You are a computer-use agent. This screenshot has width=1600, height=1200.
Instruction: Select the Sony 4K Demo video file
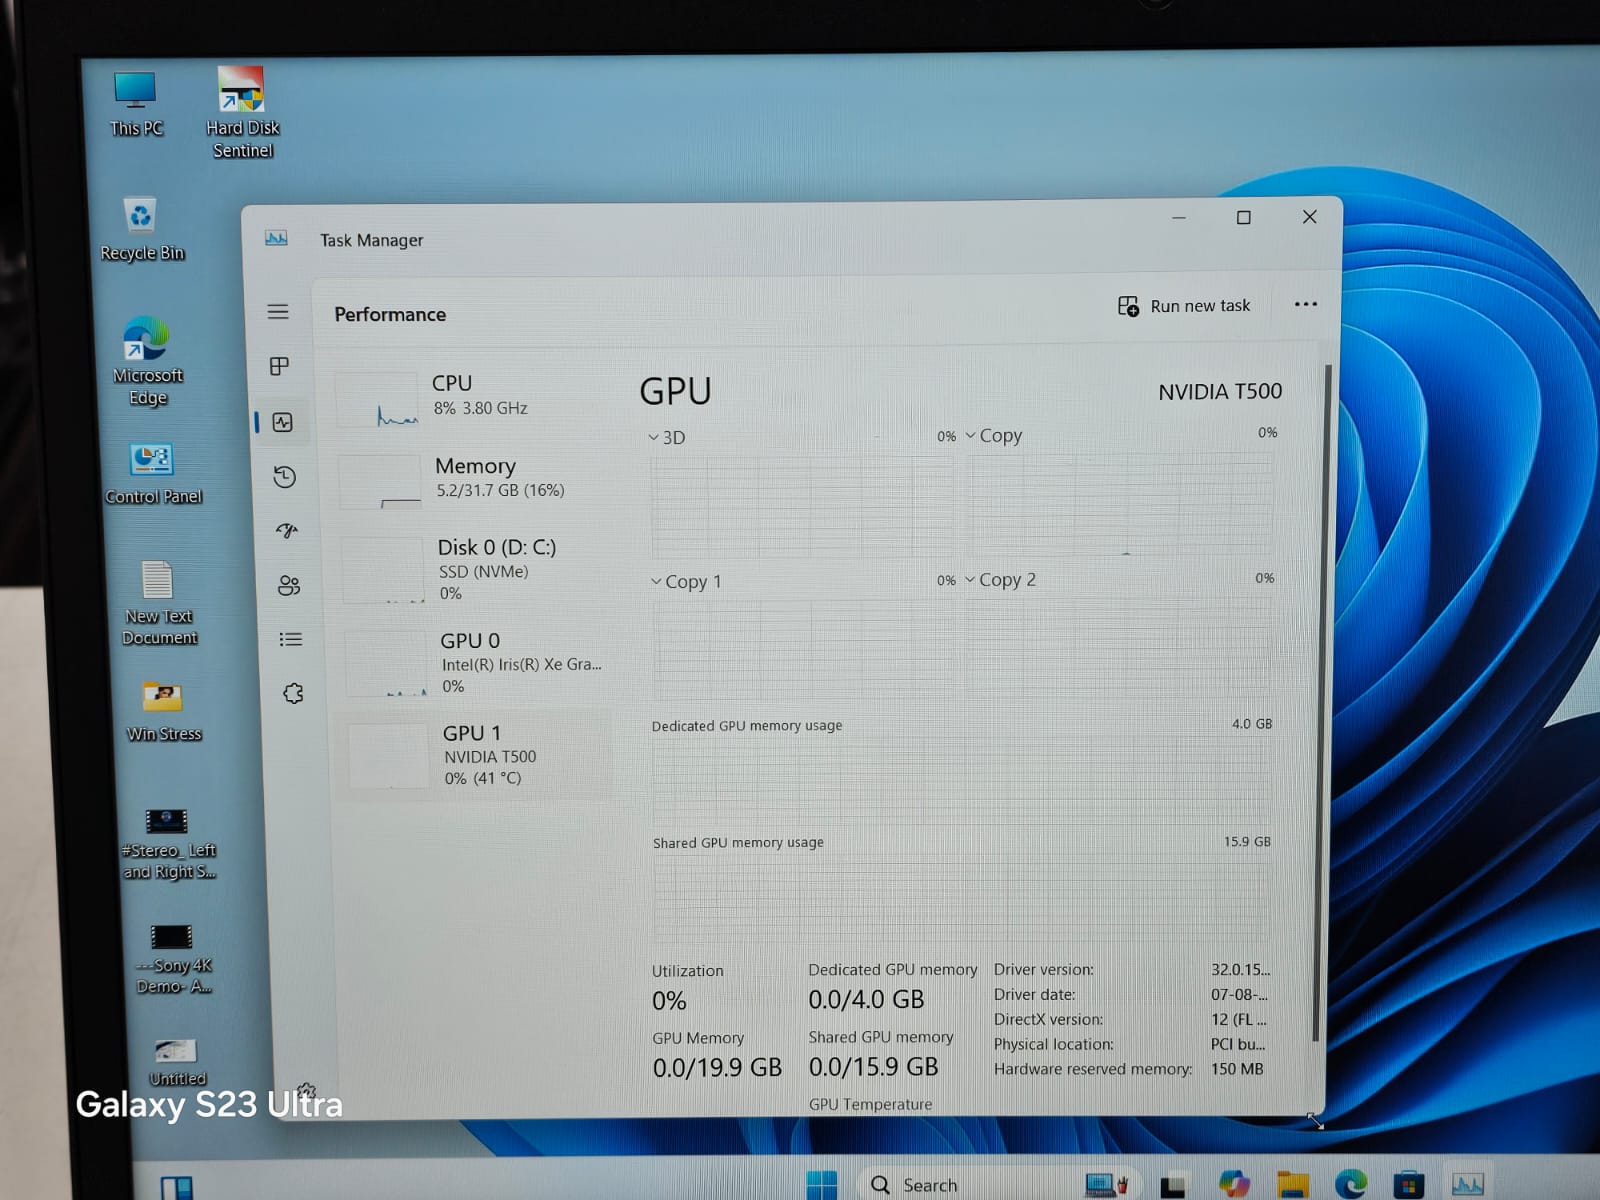click(173, 959)
